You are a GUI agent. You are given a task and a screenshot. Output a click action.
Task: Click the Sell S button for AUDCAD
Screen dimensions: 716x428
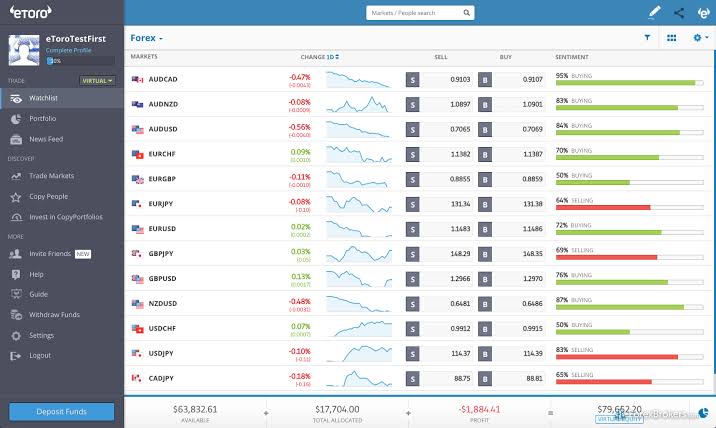(x=411, y=79)
